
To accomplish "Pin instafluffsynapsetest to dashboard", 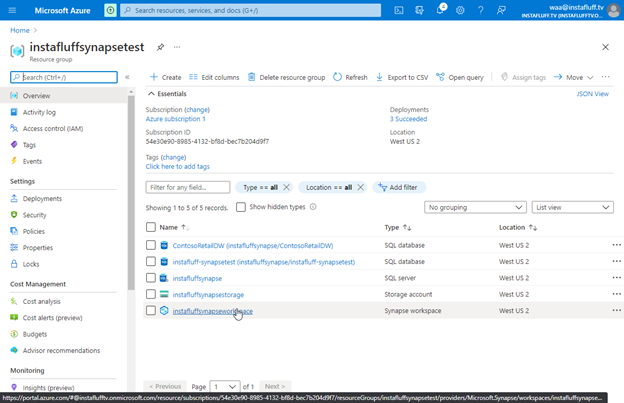I will click(x=160, y=47).
